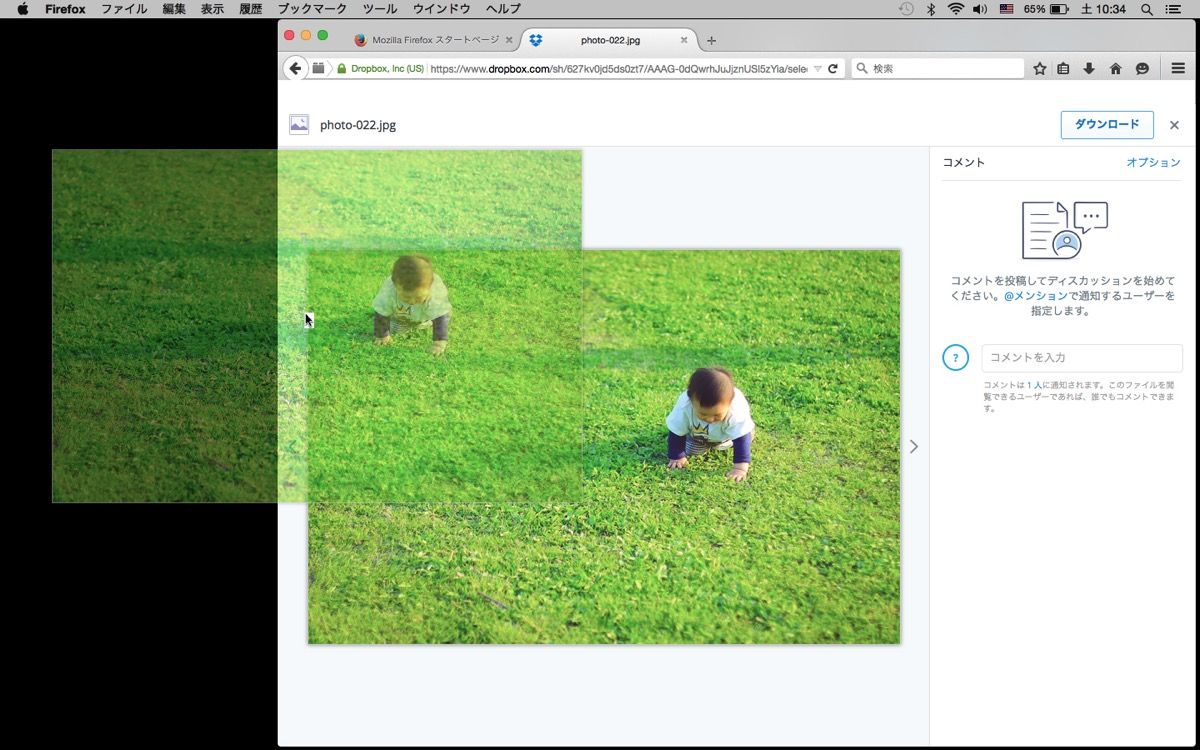Click the コメント panel heading
Screen dimensions: 1200x750
click(x=964, y=162)
